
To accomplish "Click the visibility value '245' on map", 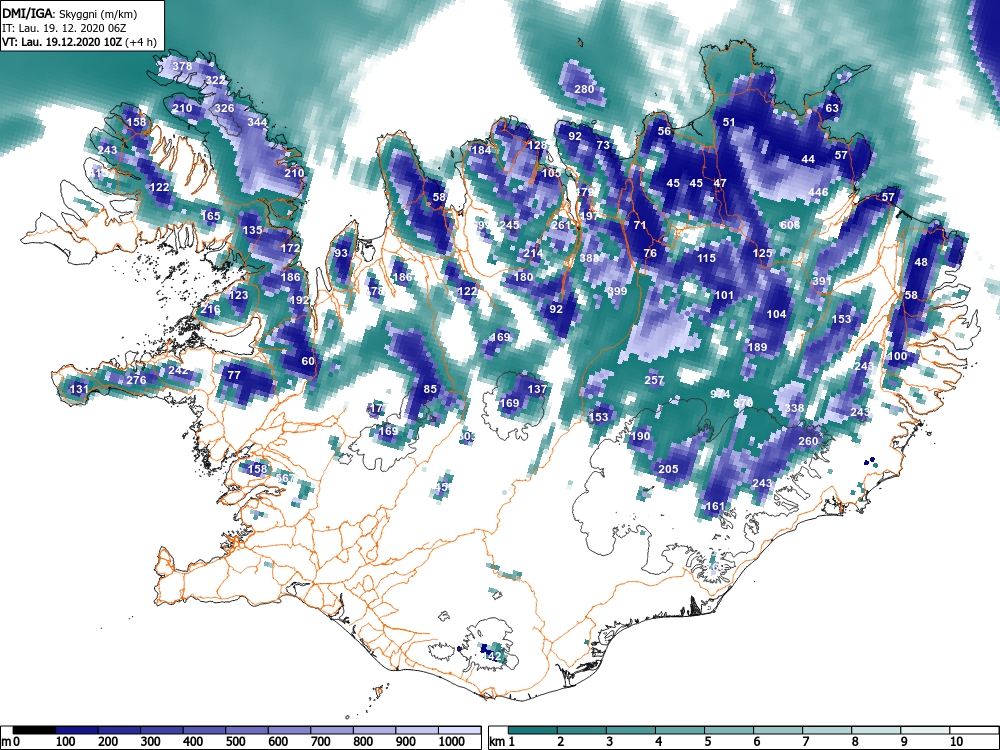I will pyautogui.click(x=510, y=224).
